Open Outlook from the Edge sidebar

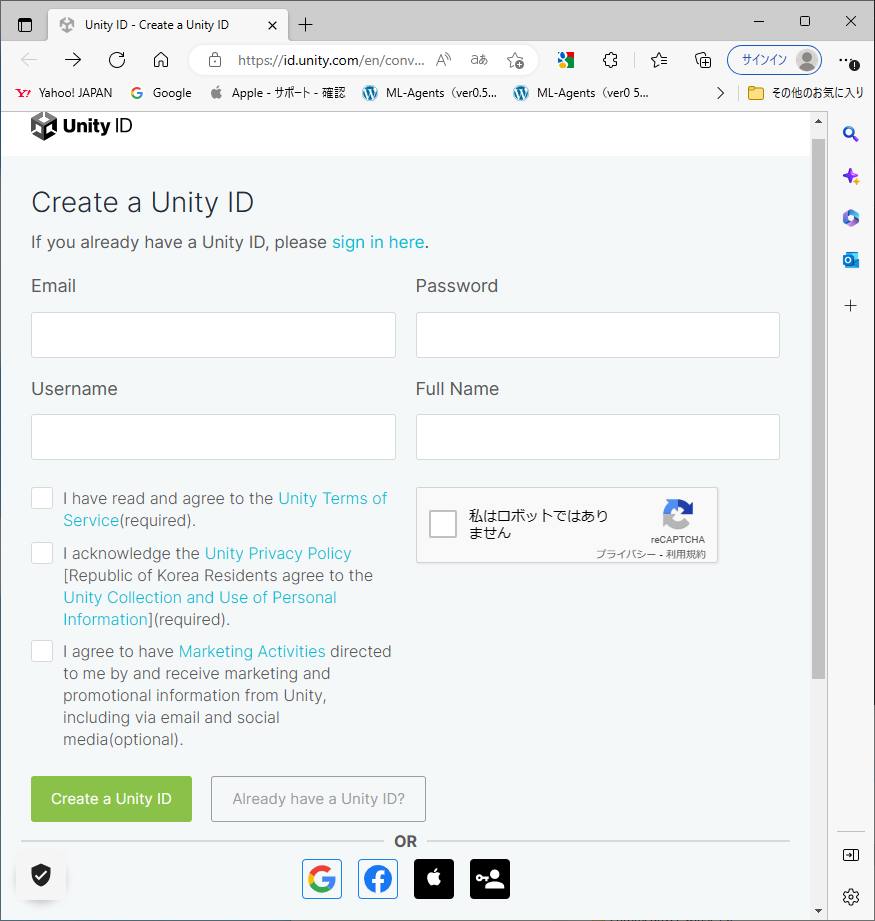click(x=851, y=259)
